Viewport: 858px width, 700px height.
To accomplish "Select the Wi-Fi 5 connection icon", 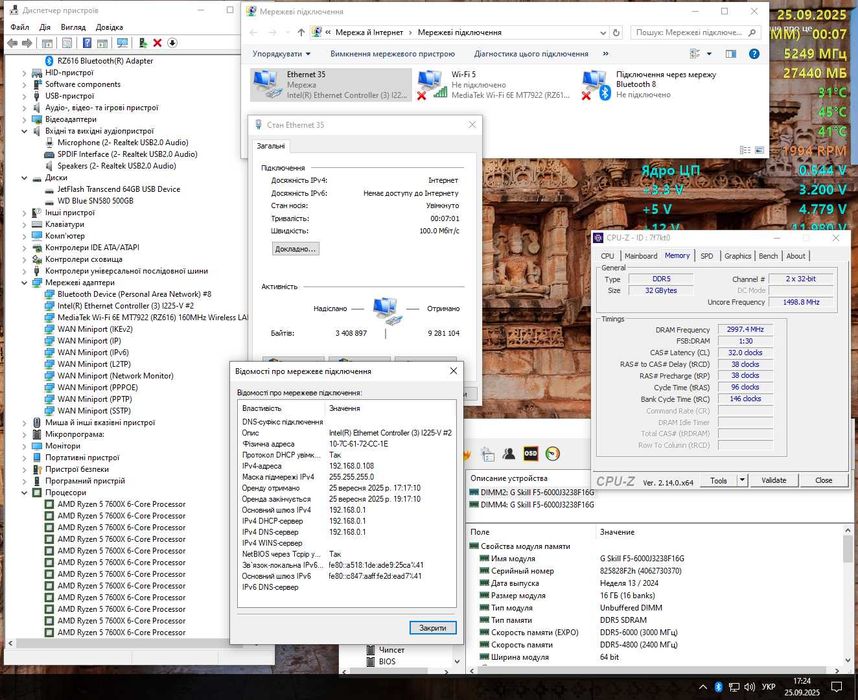I will (x=431, y=84).
